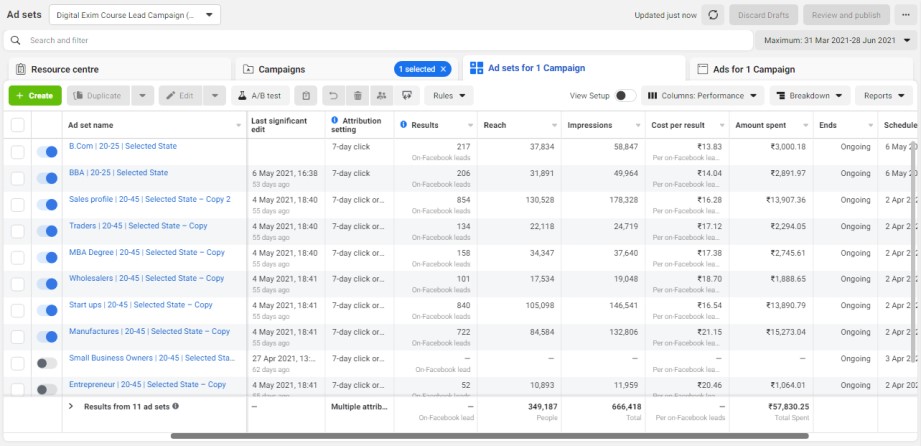The width and height of the screenshot is (921, 446).
Task: Switch to the Resource centre tab
Action: point(120,69)
